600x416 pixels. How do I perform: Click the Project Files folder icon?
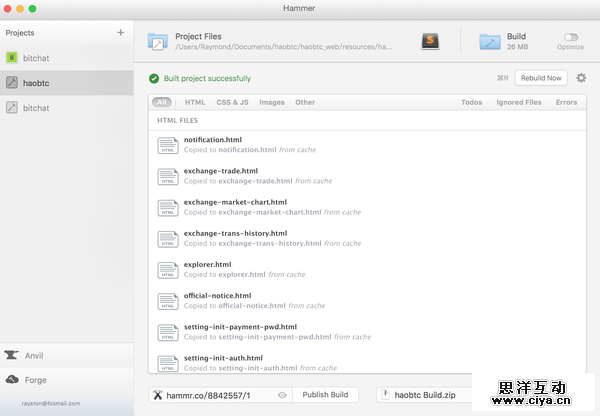[x=158, y=41]
